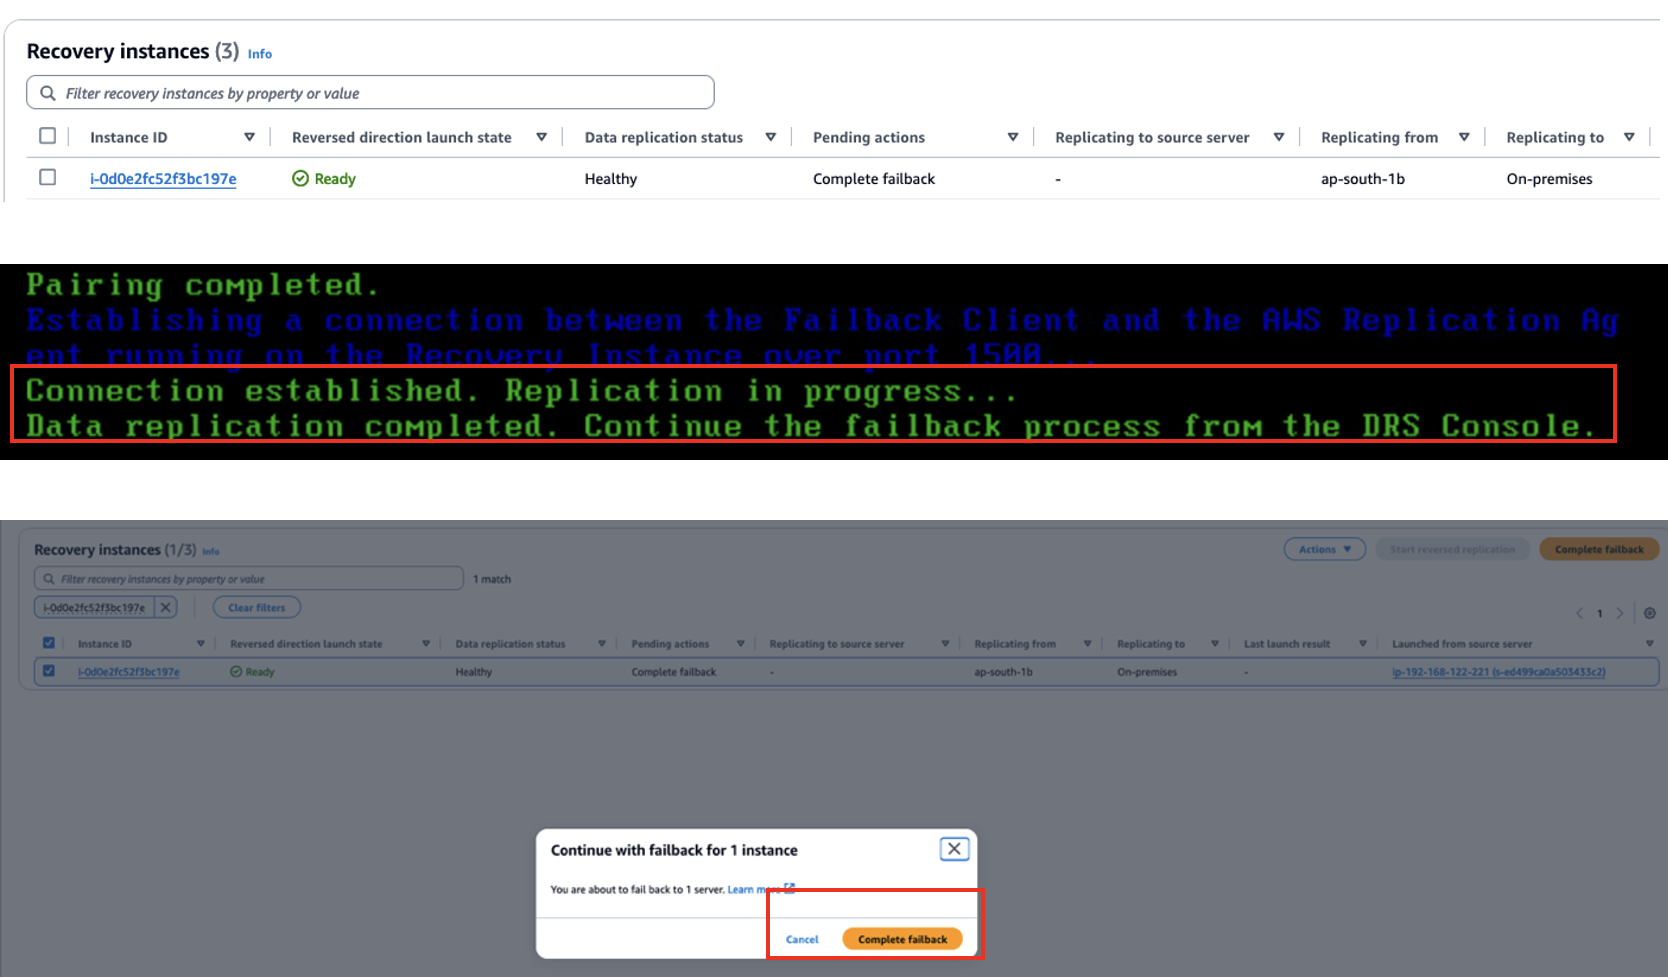Click the green Ready status check icon

click(x=300, y=178)
